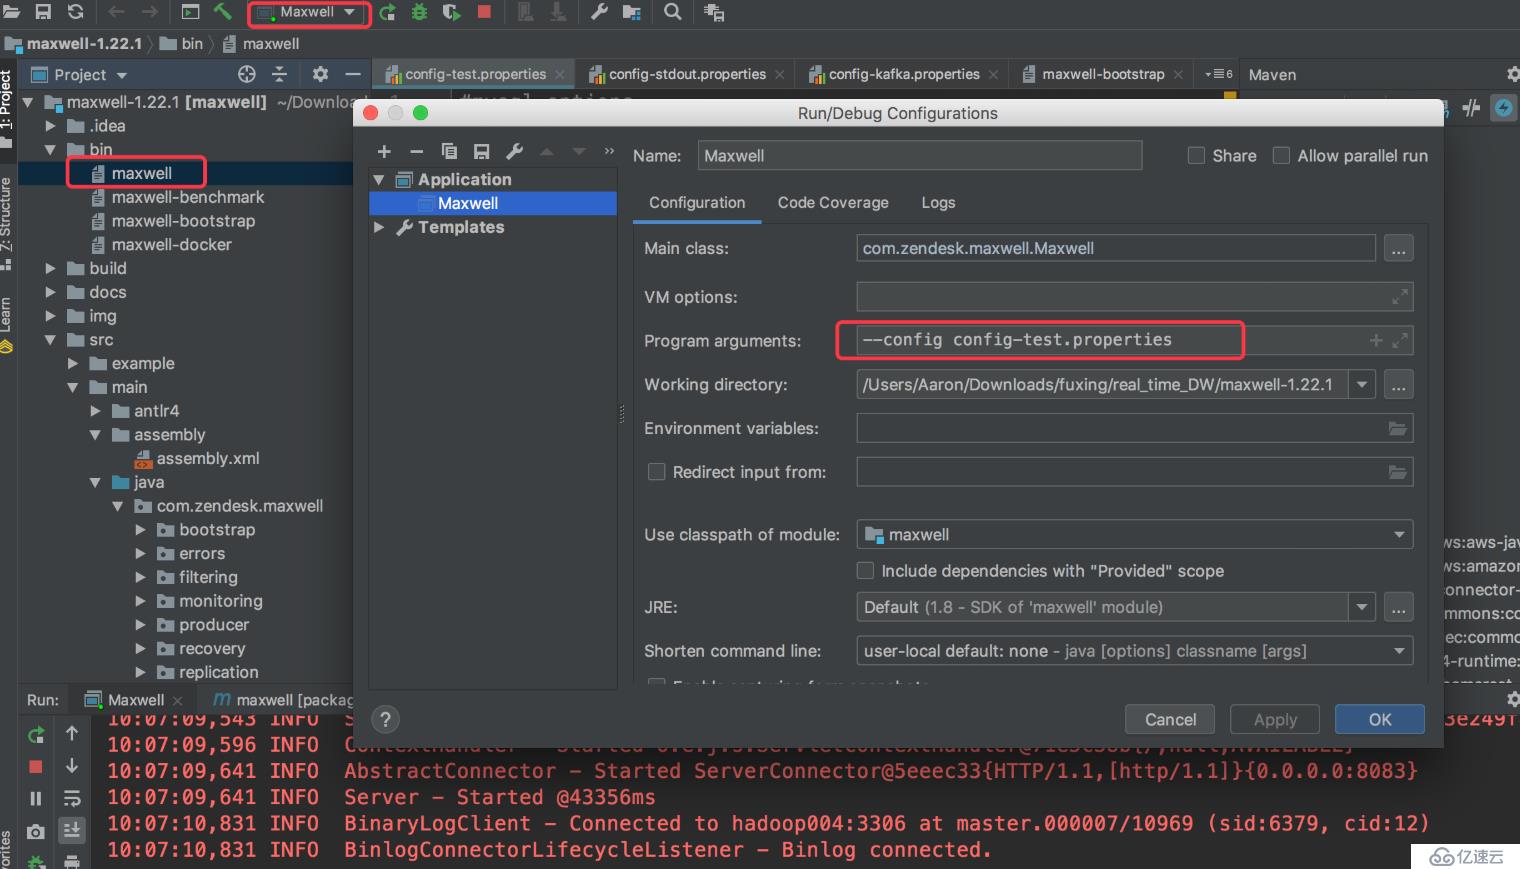Switch to Logs tab
Screen dimensions: 1520x869
[x=938, y=202]
